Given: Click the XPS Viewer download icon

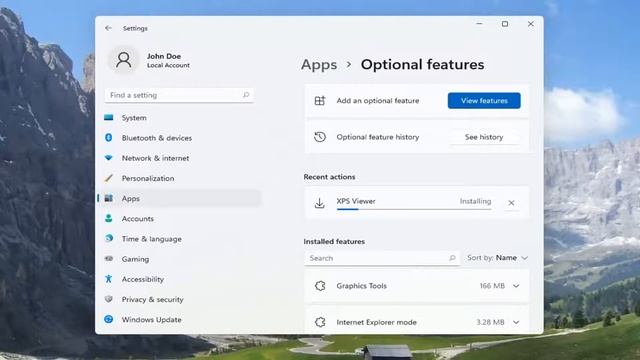Looking at the screenshot, I should 320,203.
